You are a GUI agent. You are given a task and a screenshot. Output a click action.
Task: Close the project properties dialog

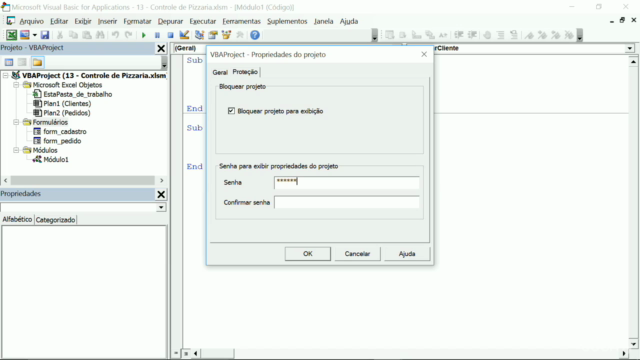click(424, 54)
